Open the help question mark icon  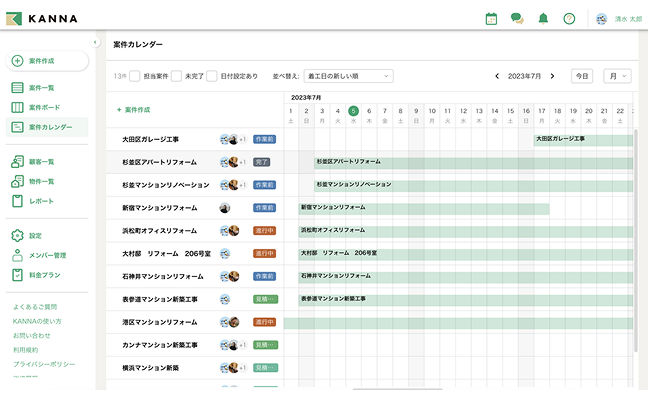click(x=569, y=19)
